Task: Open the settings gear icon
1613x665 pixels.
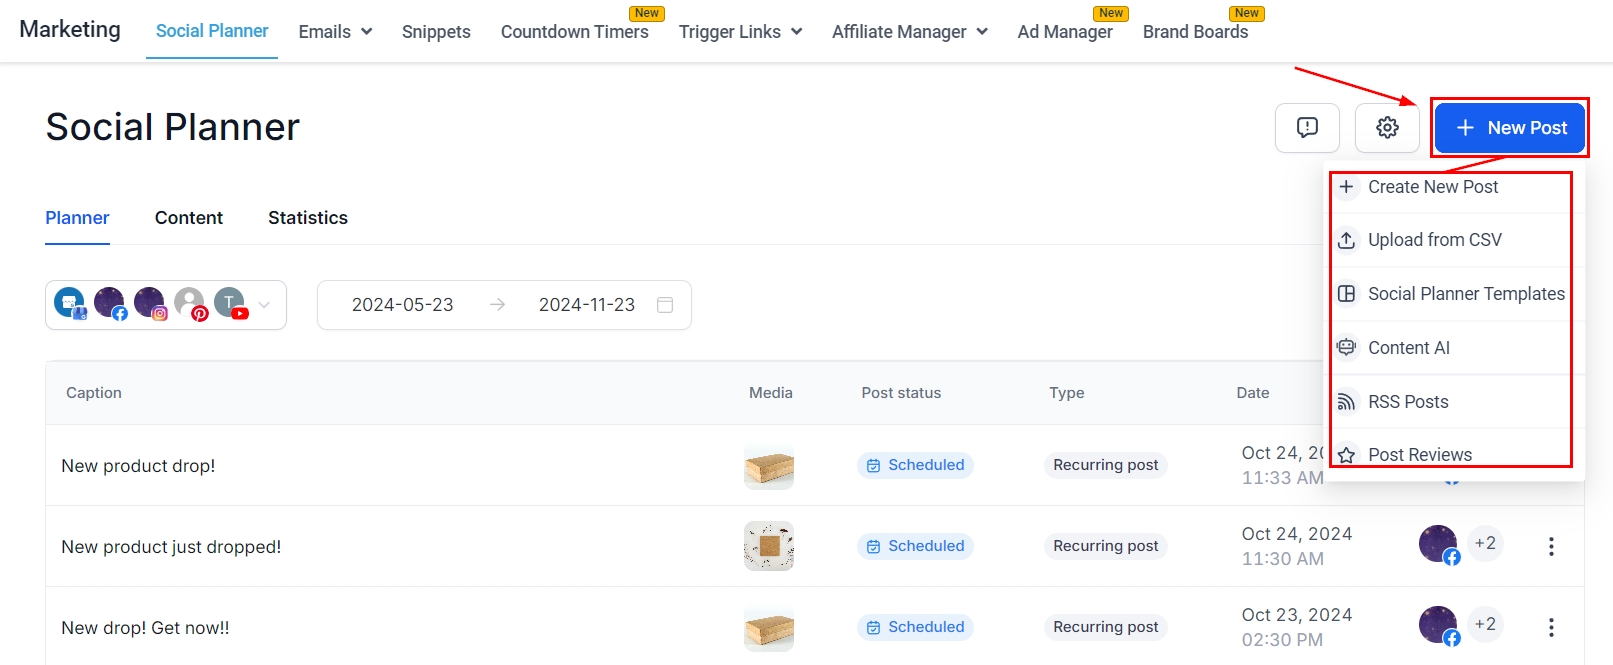Action: tap(1387, 128)
